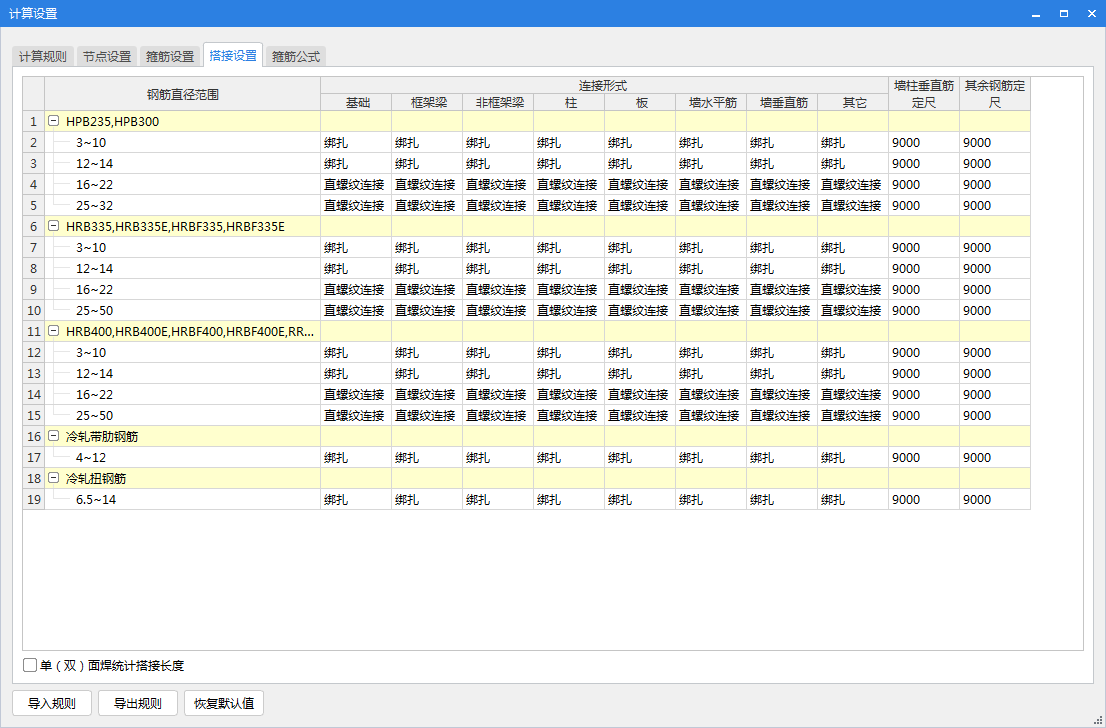Click the 板 column header

point(640,102)
